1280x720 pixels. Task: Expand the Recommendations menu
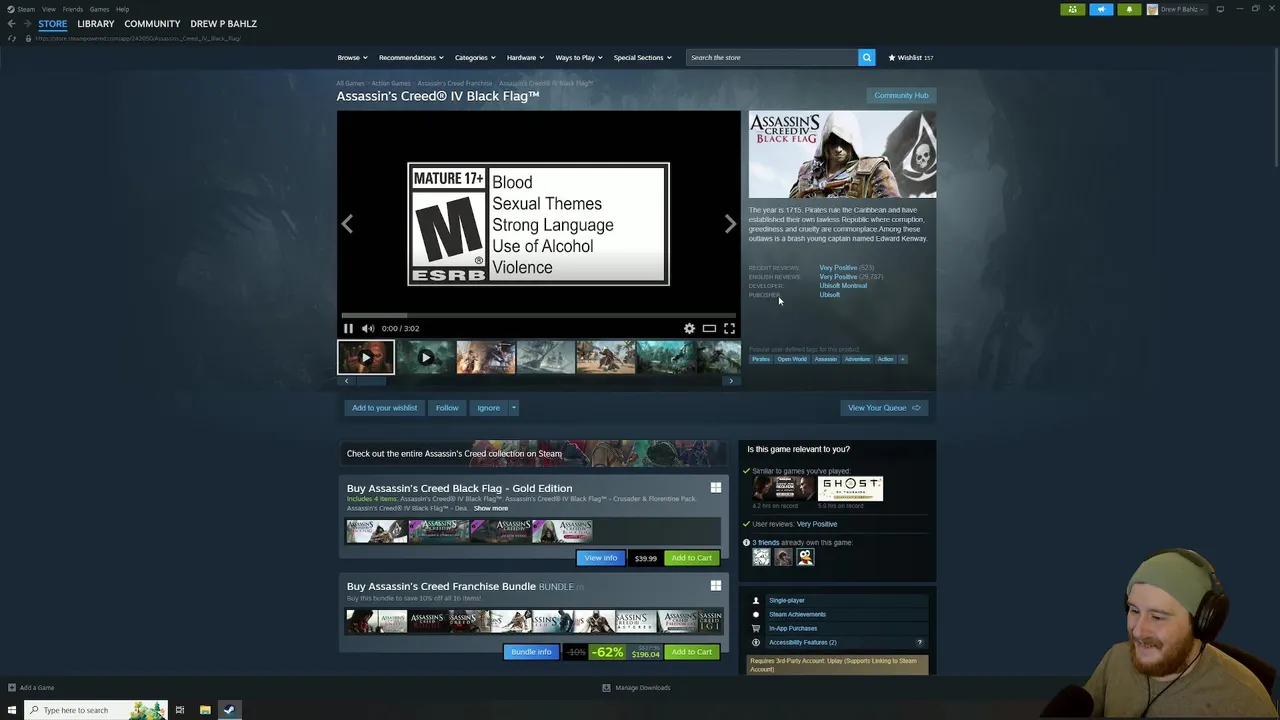tap(411, 57)
